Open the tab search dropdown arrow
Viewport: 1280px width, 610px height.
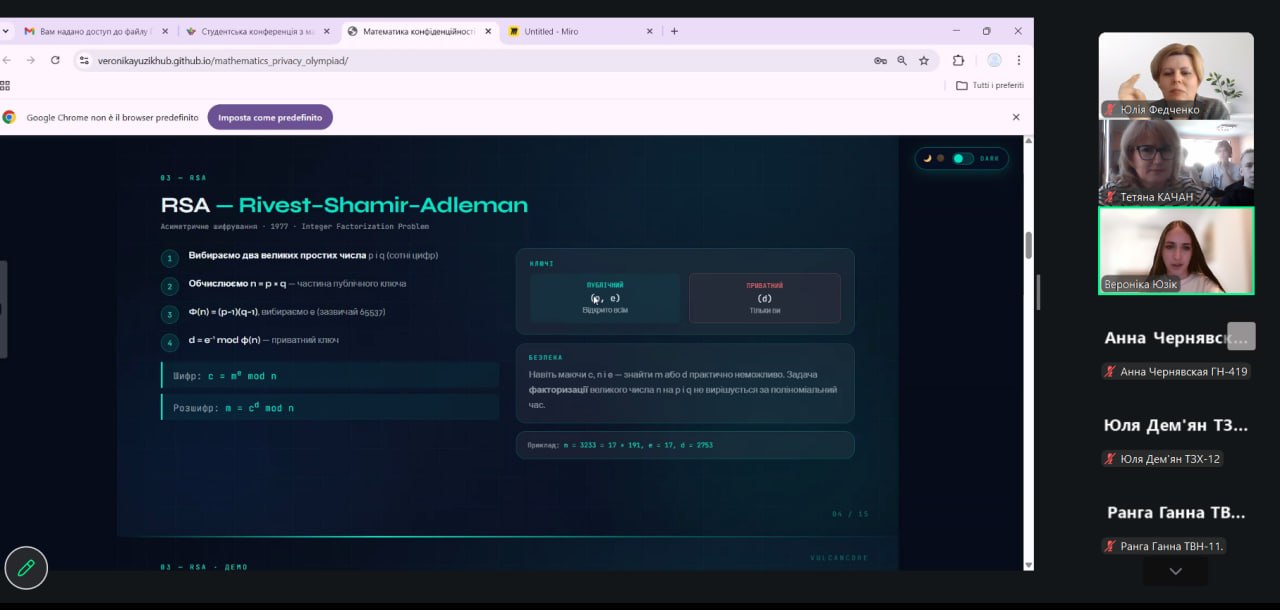tap(5, 31)
